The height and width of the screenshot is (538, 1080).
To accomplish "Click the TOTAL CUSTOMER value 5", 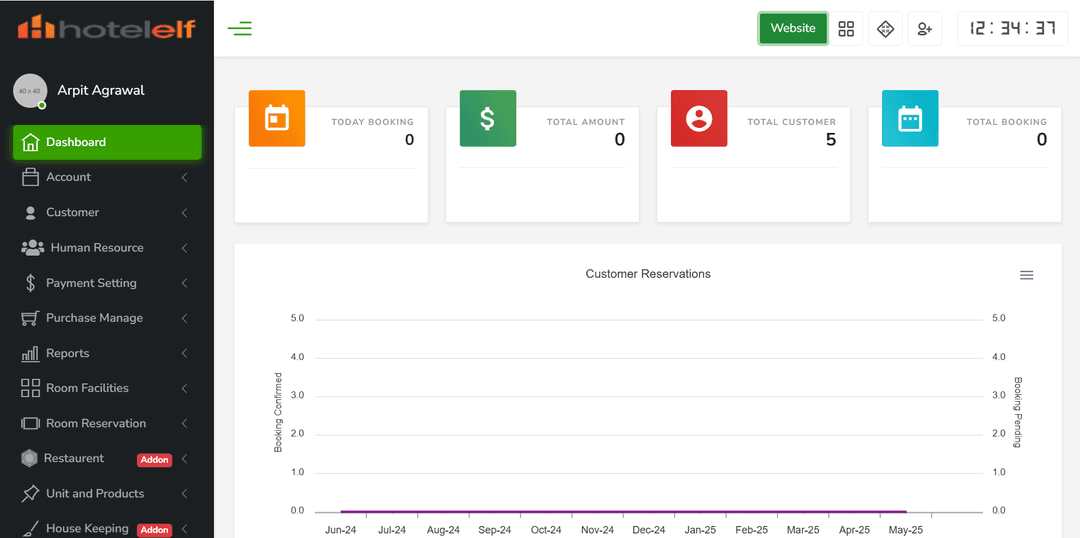I will [831, 140].
